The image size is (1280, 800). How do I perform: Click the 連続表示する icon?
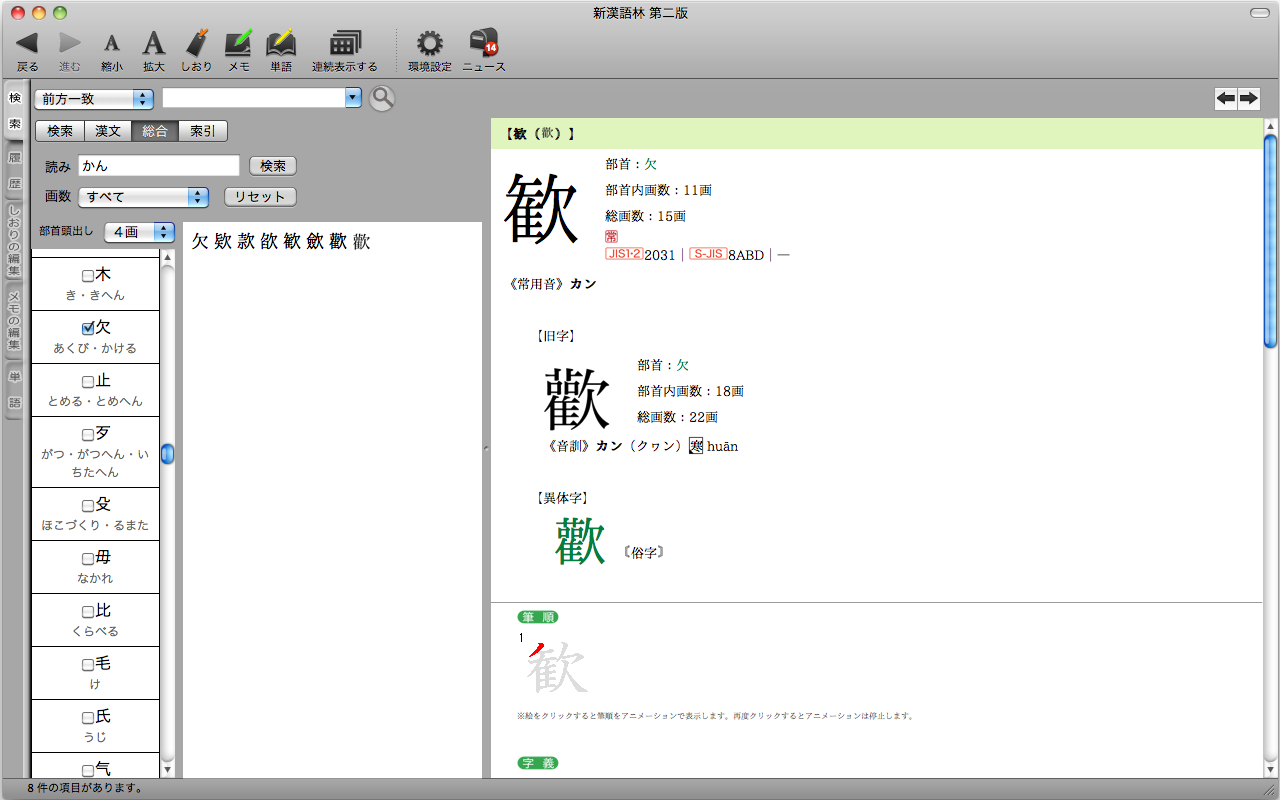(344, 43)
